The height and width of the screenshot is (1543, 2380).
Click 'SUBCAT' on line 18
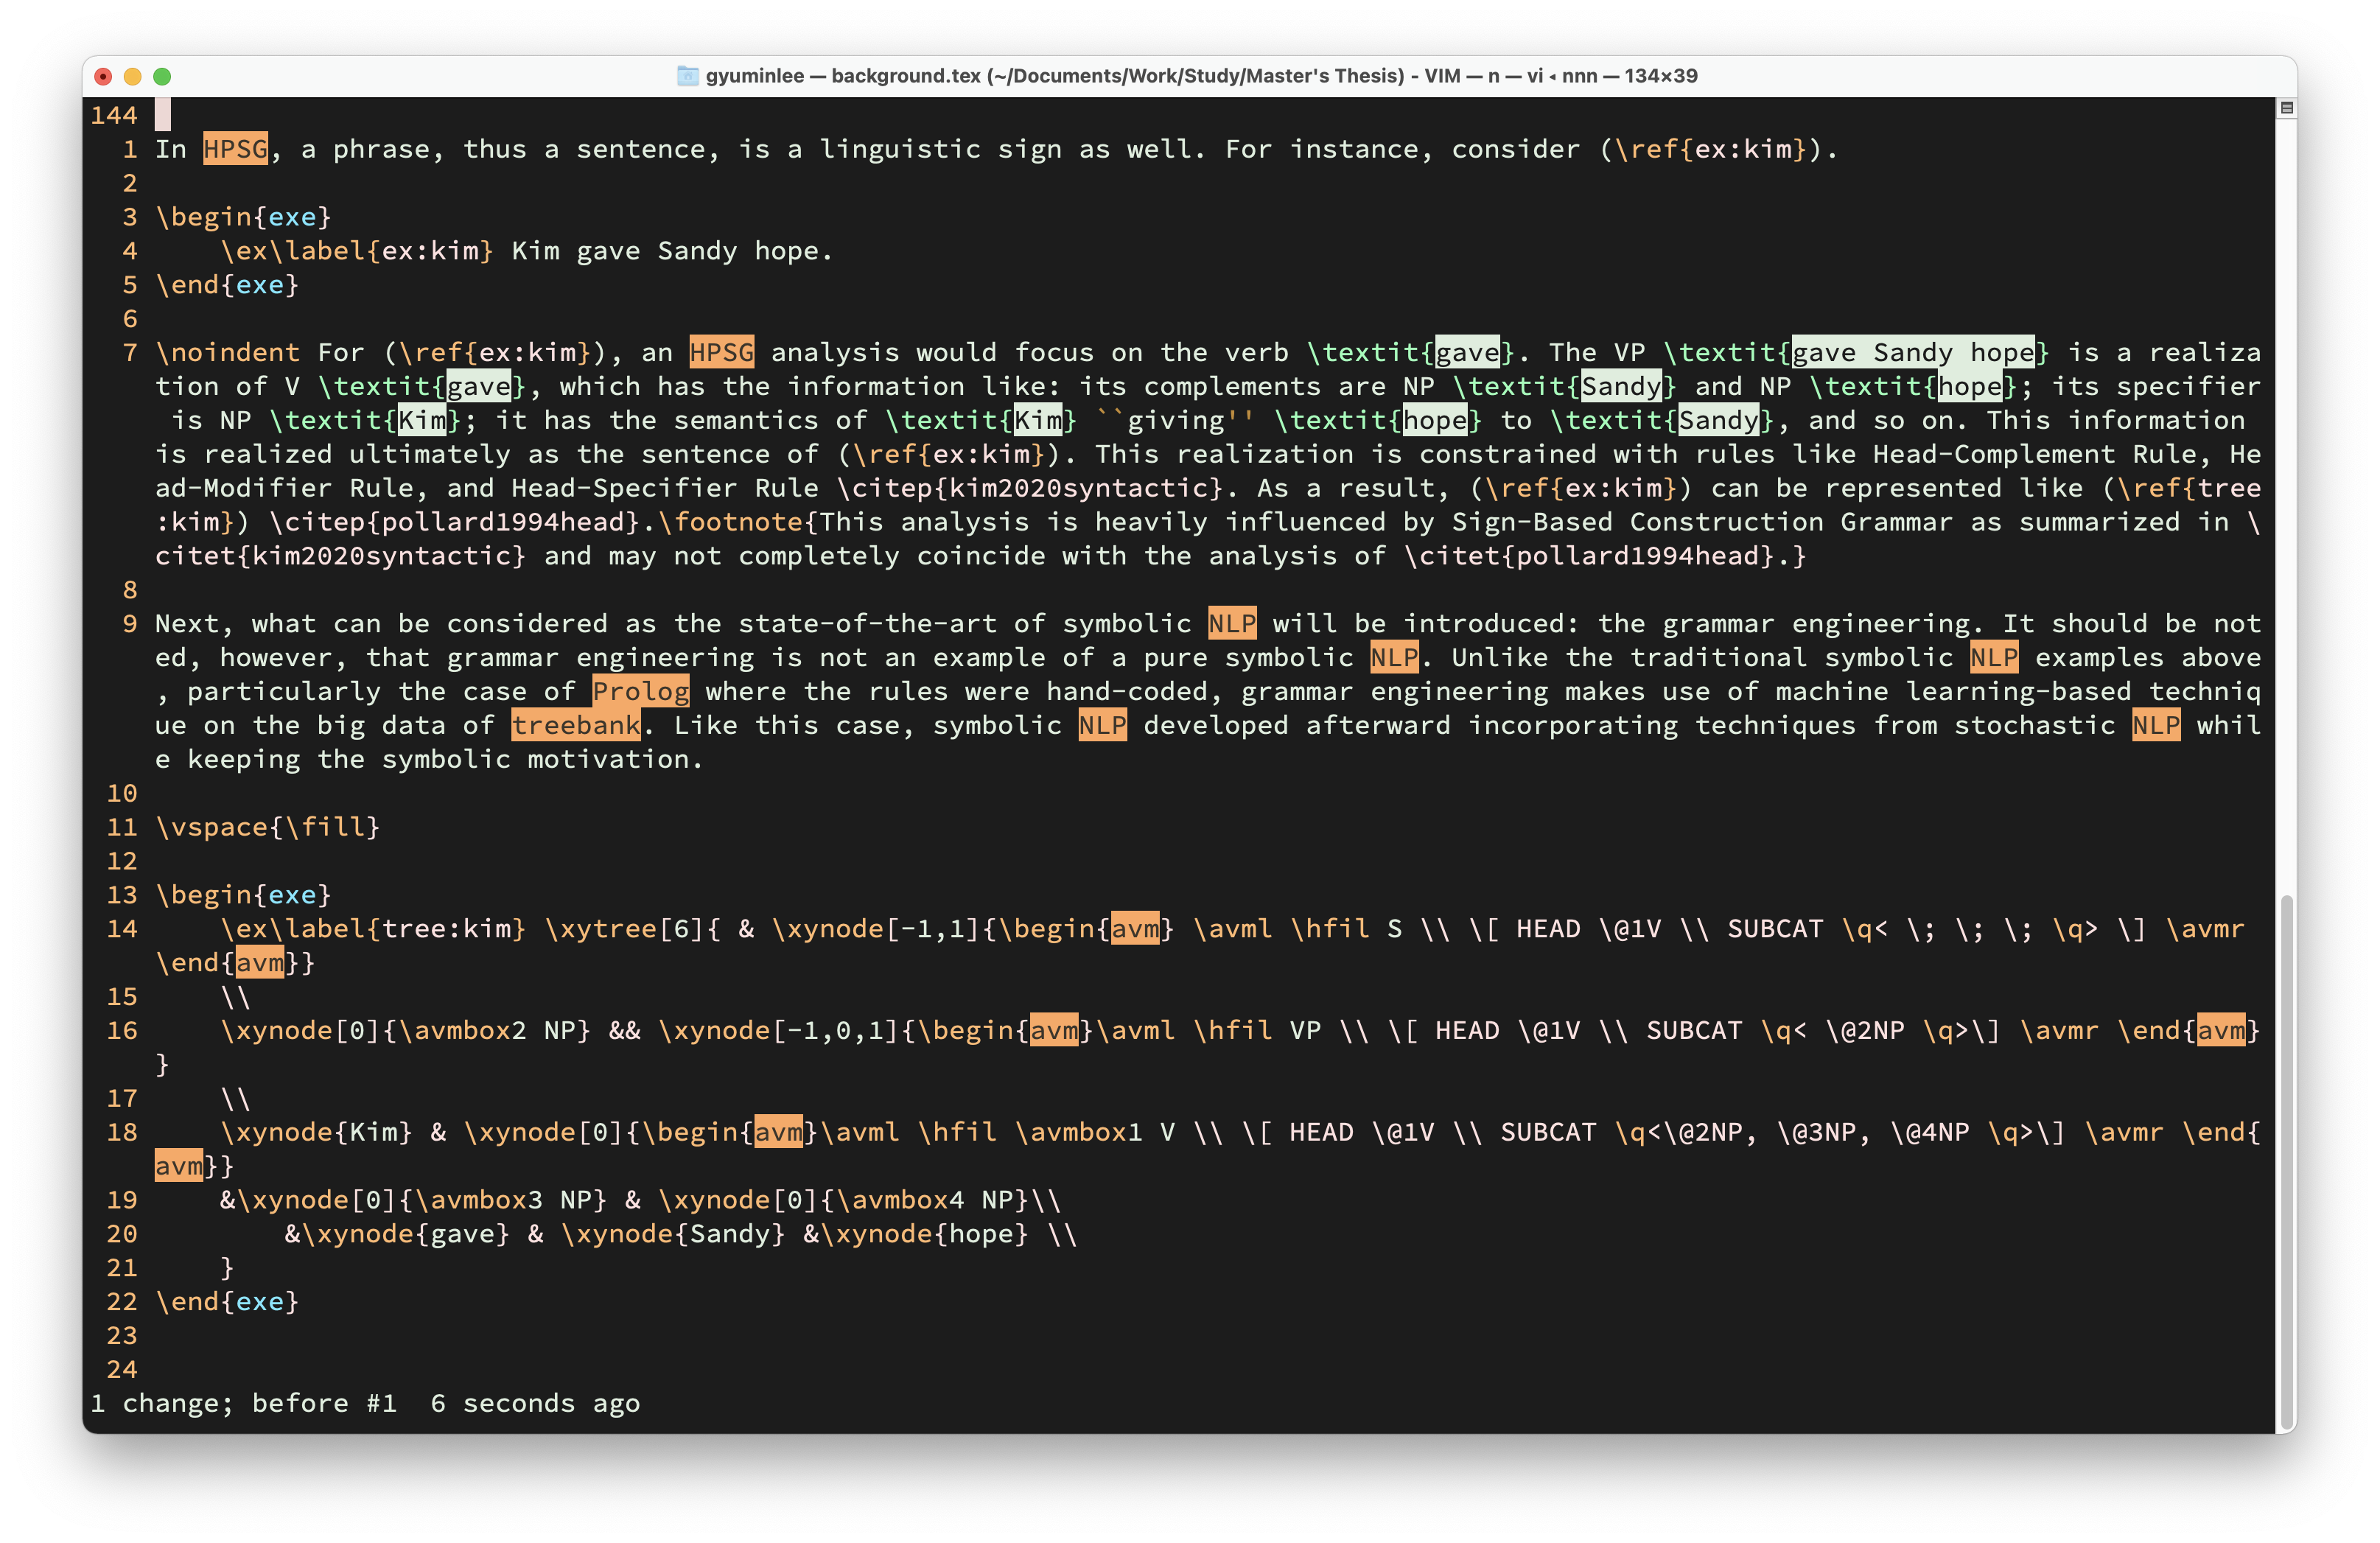1548,1133
